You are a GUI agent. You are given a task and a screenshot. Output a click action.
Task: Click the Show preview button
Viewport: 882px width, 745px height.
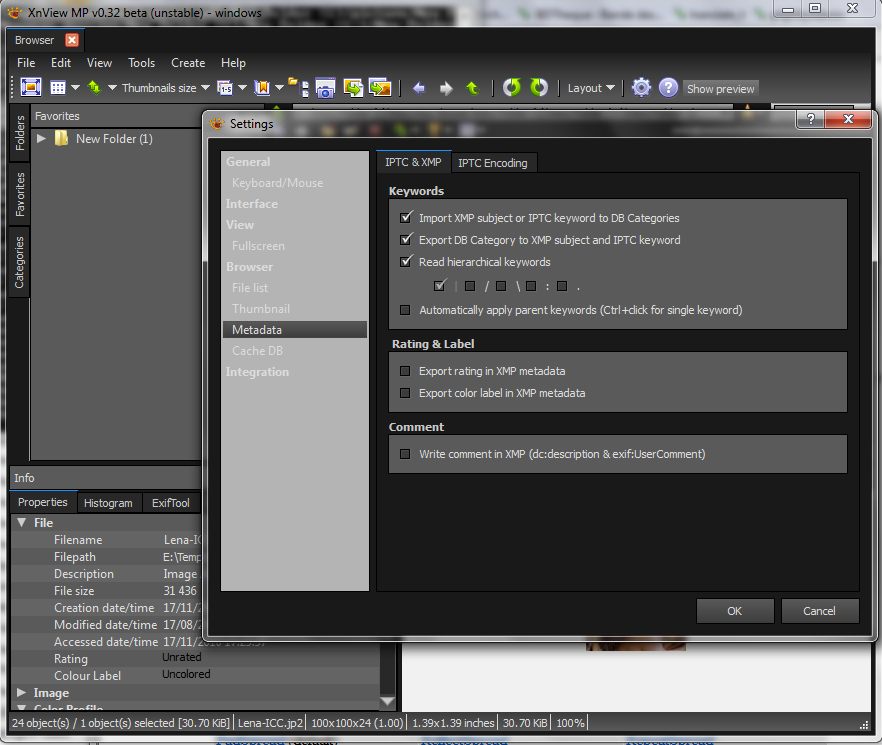[x=721, y=88]
